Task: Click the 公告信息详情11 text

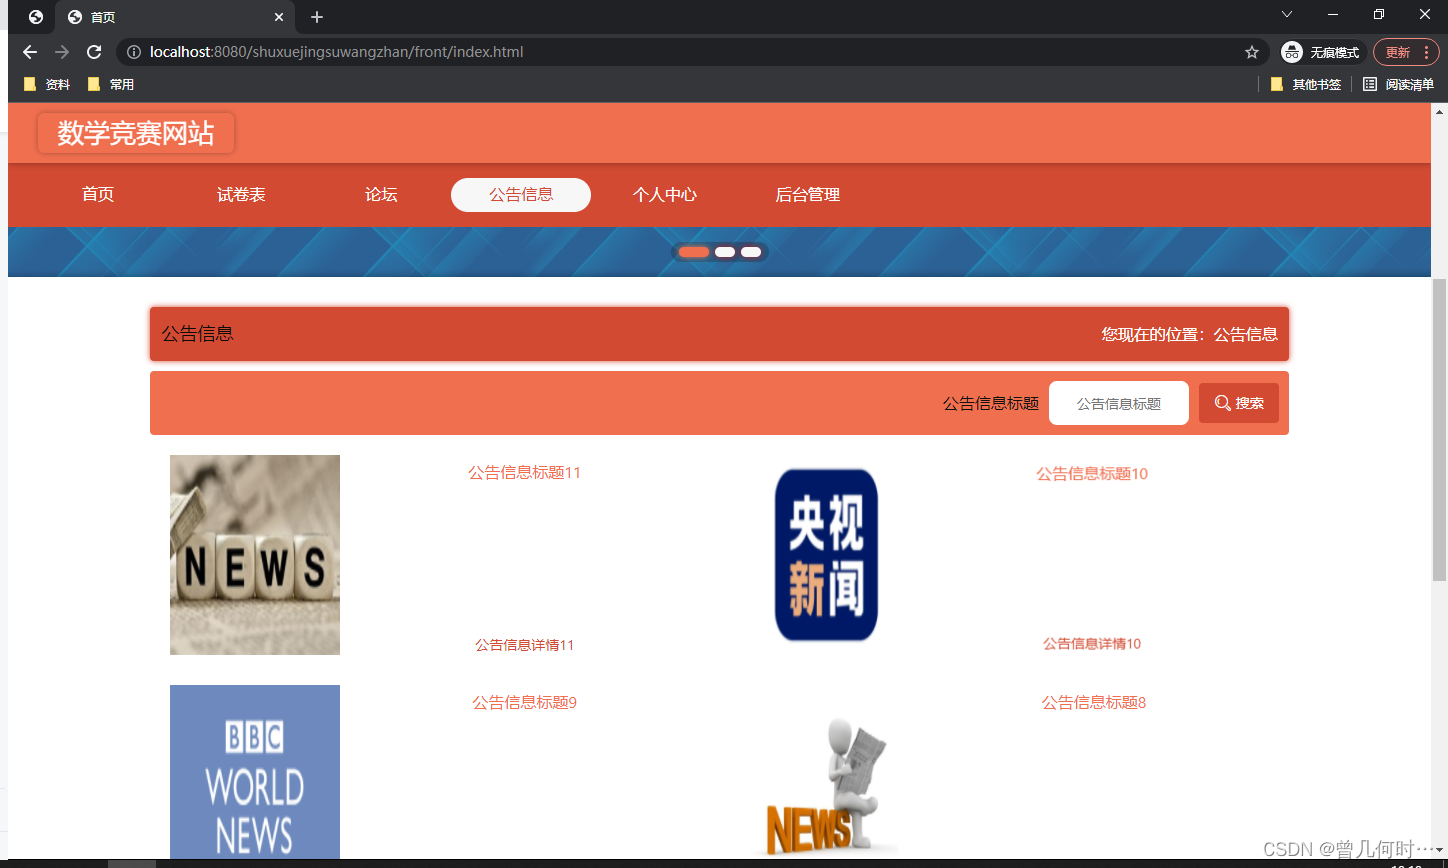Action: (525, 645)
